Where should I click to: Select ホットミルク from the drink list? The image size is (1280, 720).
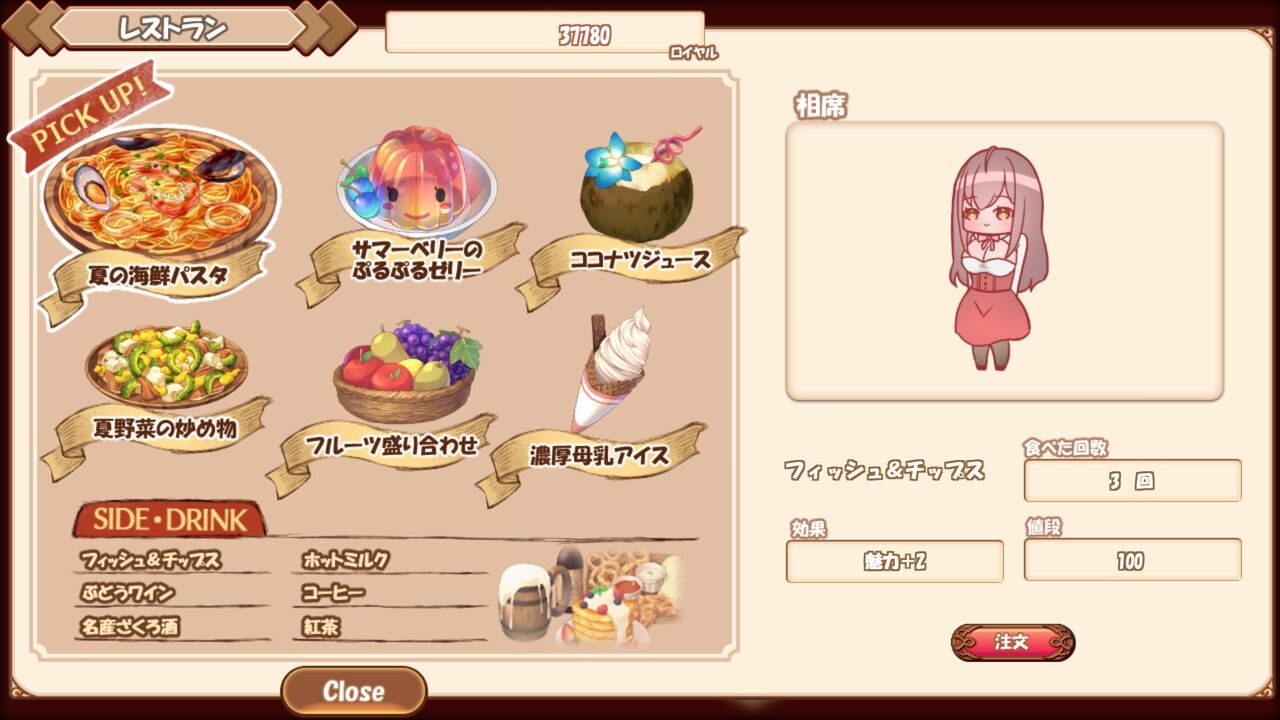(345, 560)
